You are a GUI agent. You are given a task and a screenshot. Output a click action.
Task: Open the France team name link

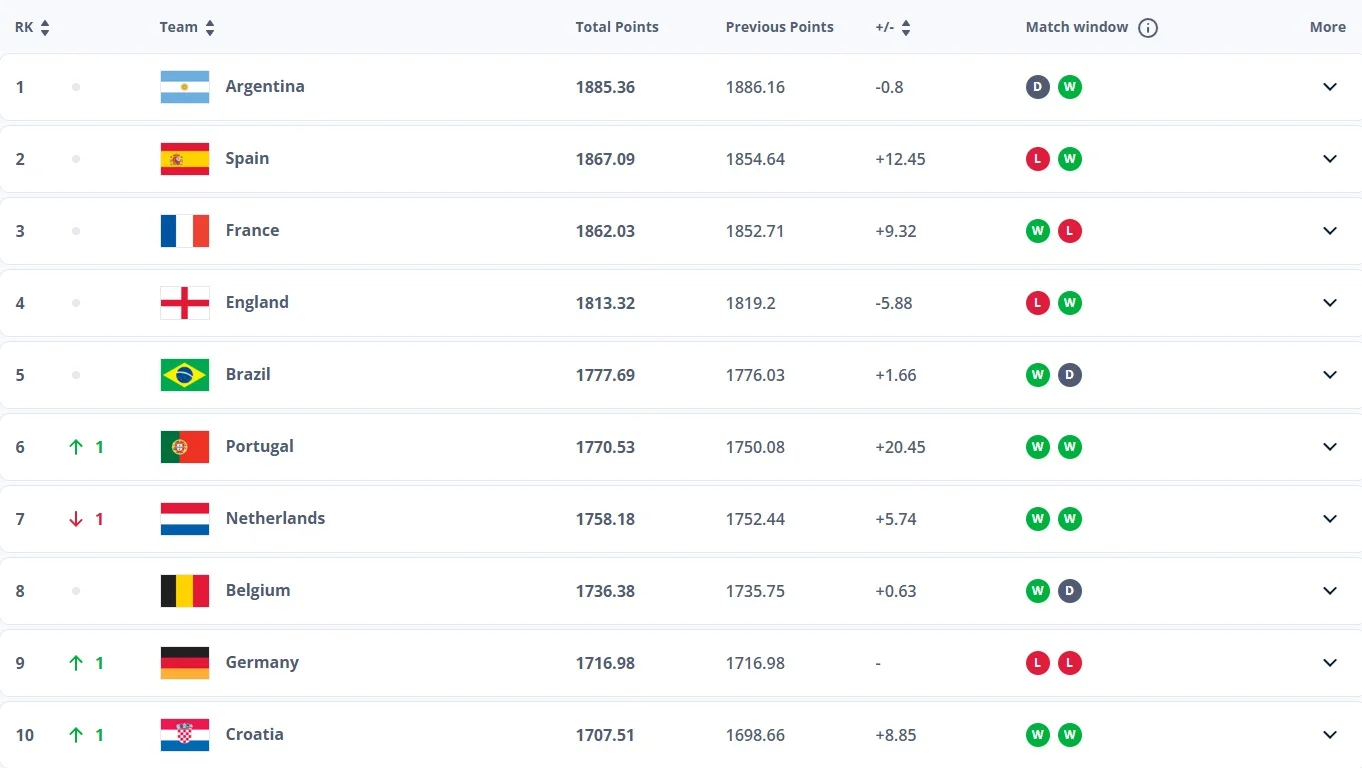coord(252,231)
